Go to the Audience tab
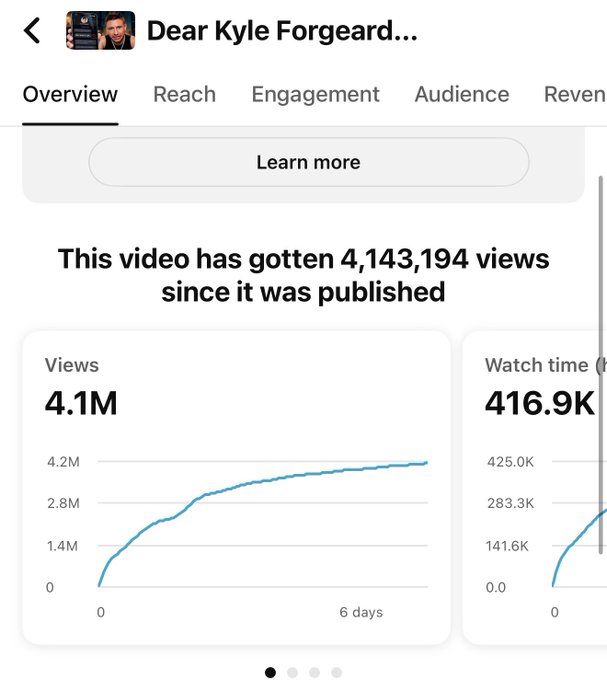607x680 pixels. tap(462, 95)
